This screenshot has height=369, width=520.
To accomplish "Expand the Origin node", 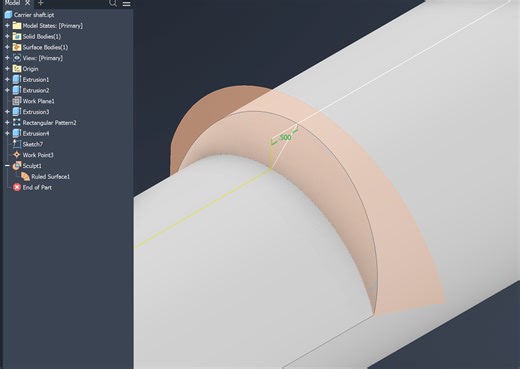I will click(x=7, y=69).
